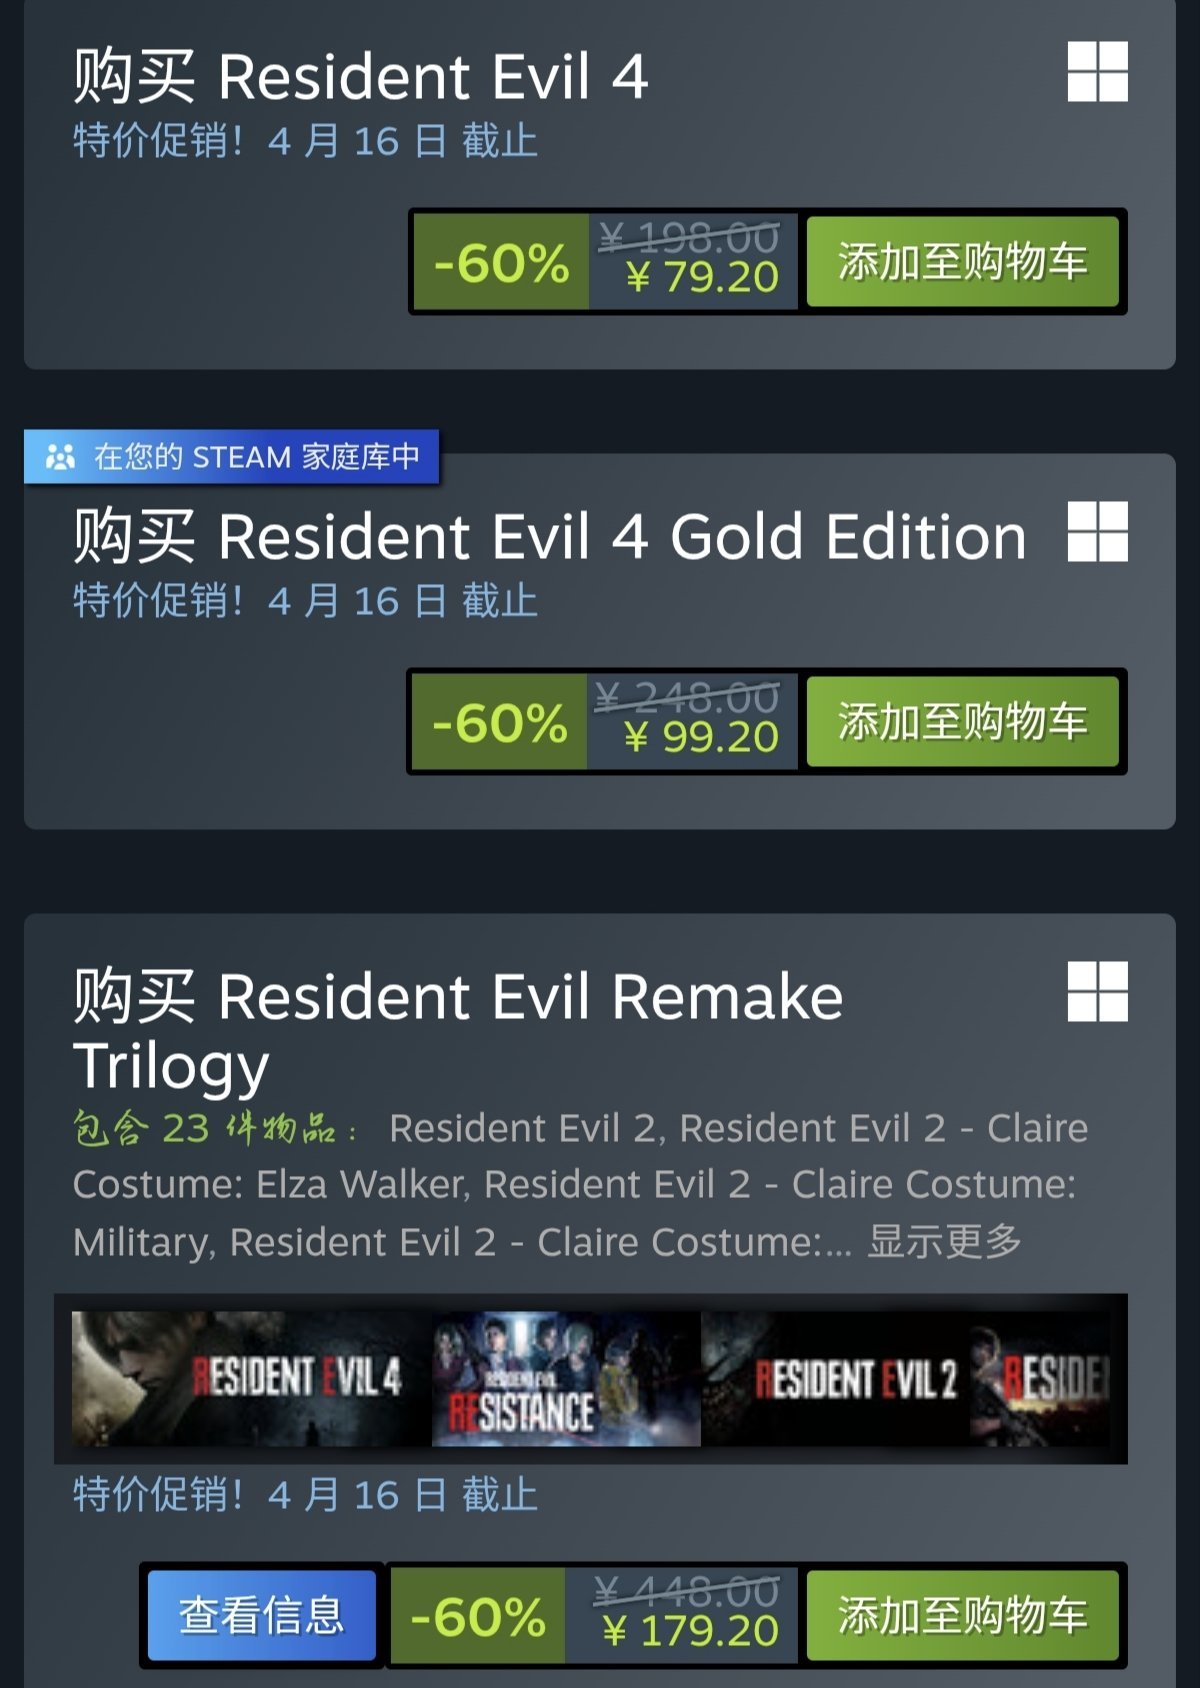This screenshot has height=1688, width=1200.
Task: Click the ¥ 179.20 Trilogy price
Action: pyautogui.click(x=690, y=1632)
